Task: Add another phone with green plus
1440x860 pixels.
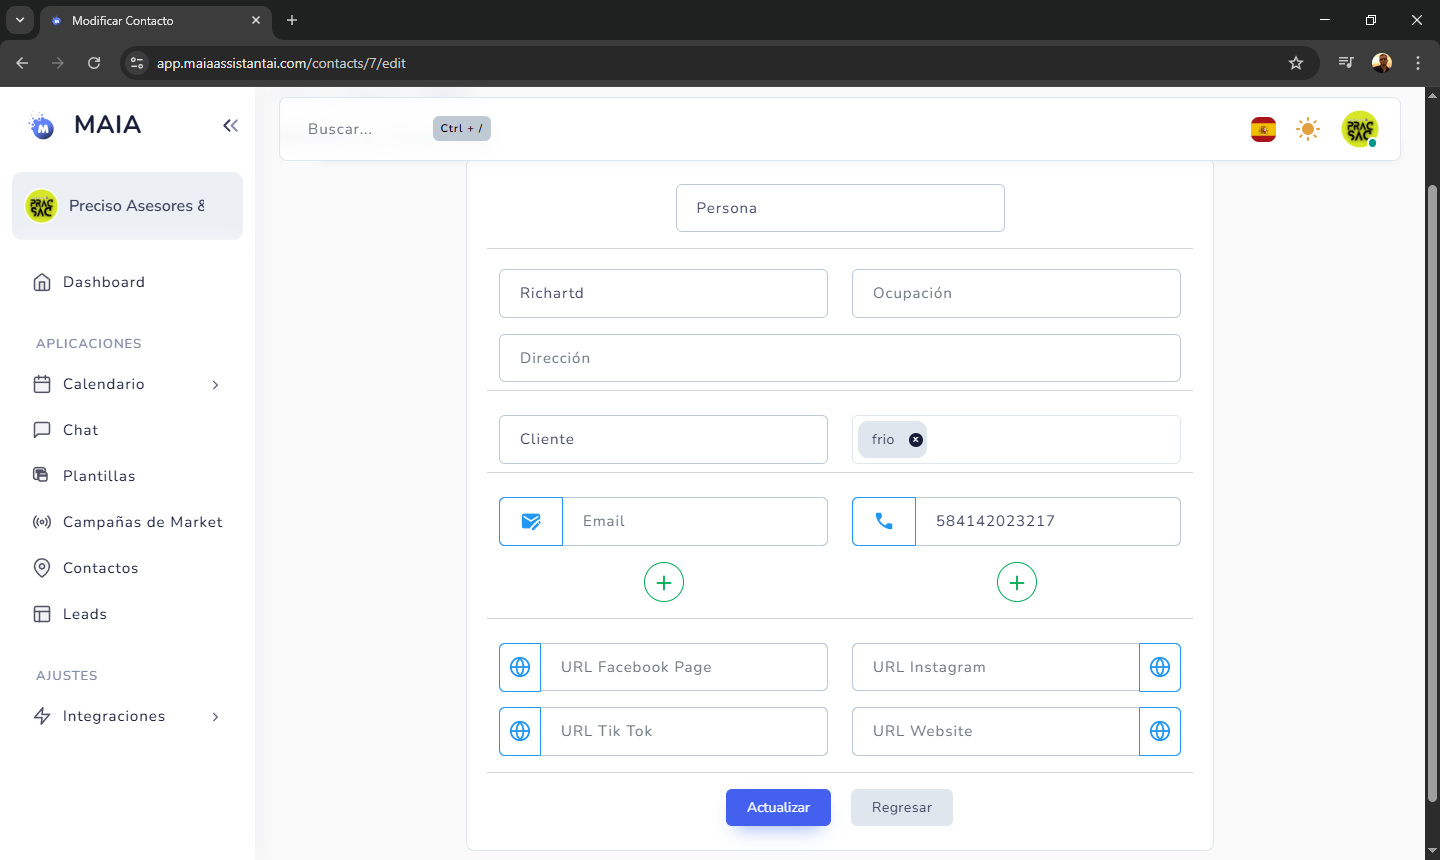Action: pyautogui.click(x=1017, y=582)
